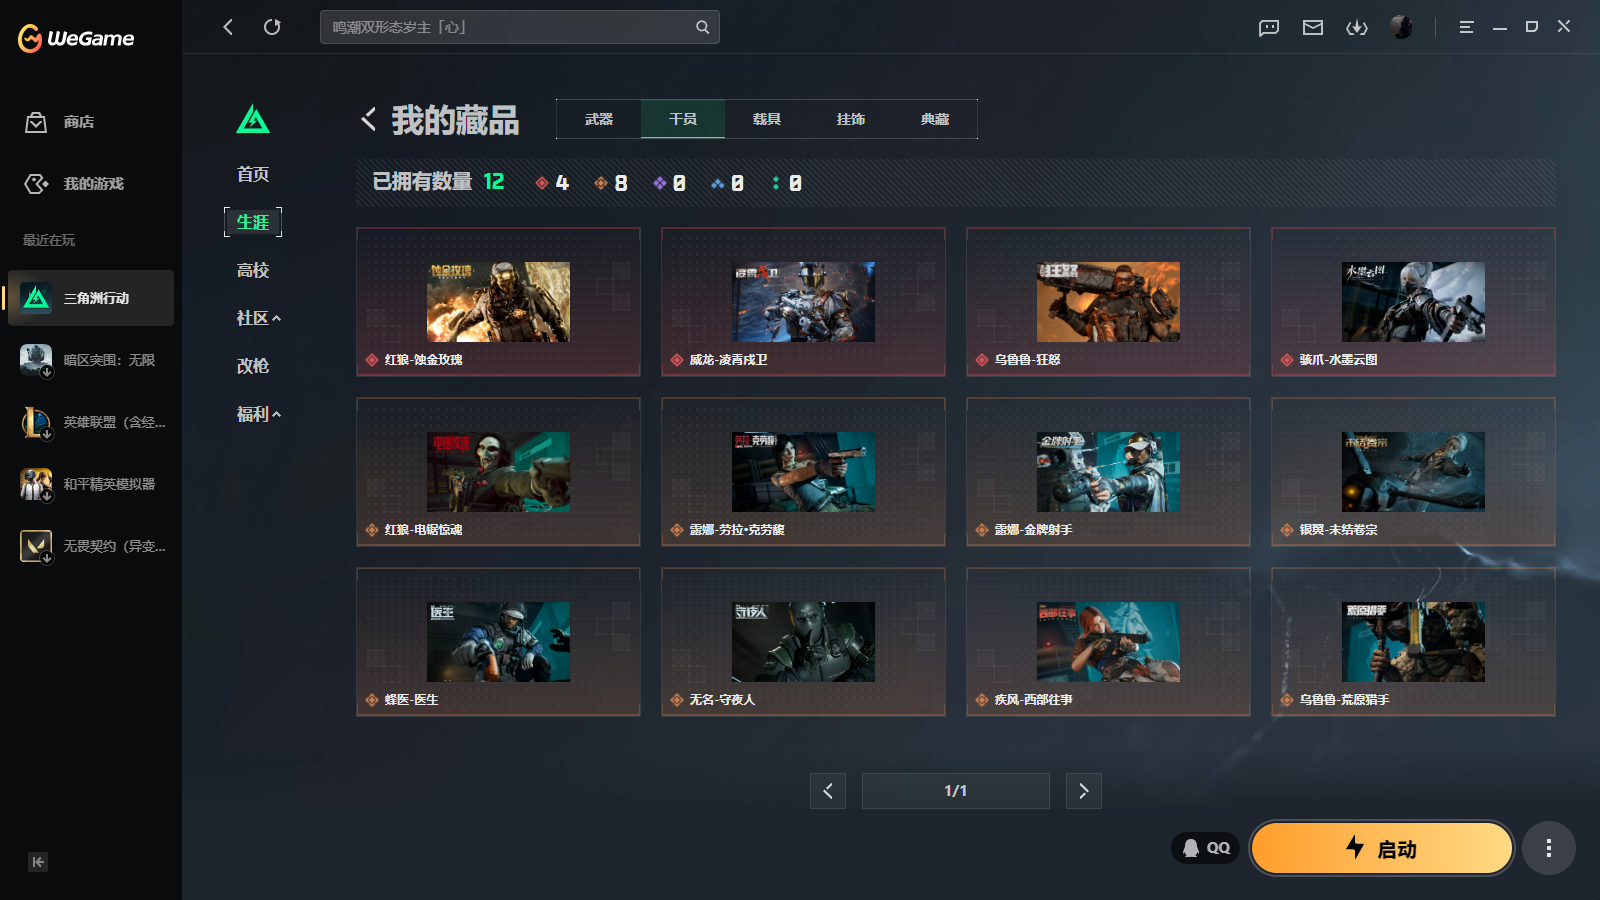Open the 露娜-金牌射手 operator card
Screen dimensions: 1600x900
click(1108, 472)
